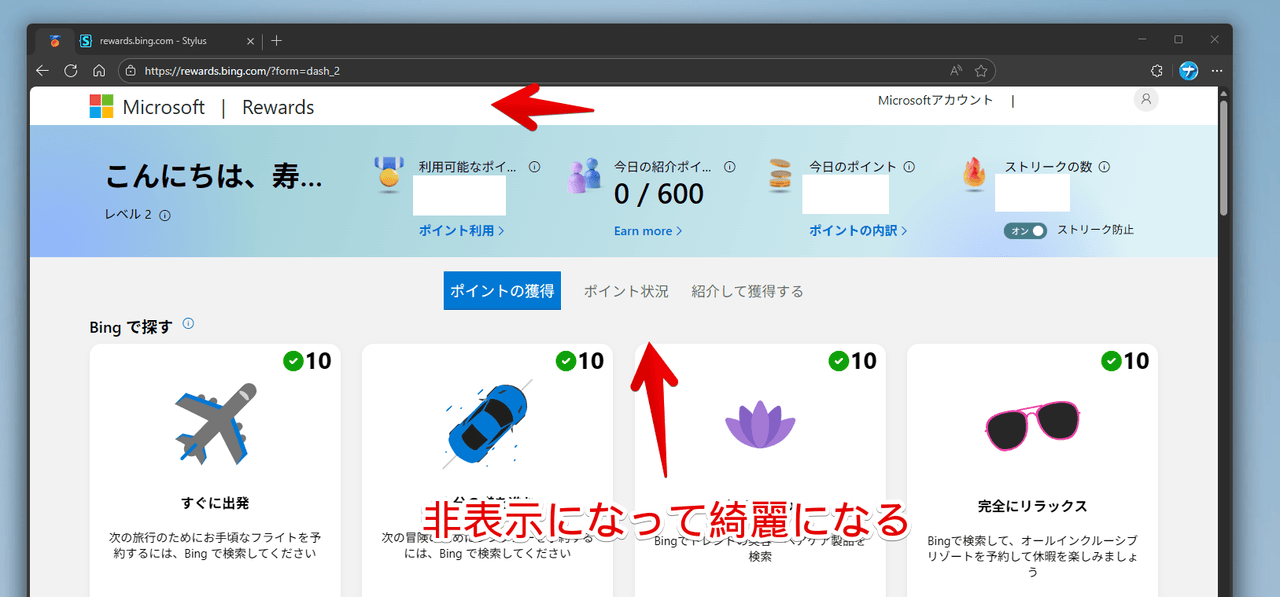1280x597 pixels.
Task: Click the page vertical scrollbar
Action: pos(1224,160)
